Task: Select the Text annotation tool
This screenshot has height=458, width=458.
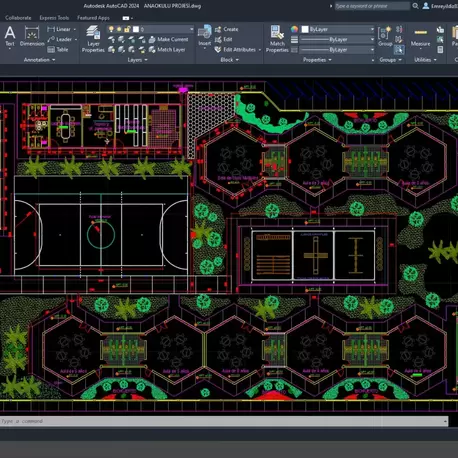Action: pos(10,36)
